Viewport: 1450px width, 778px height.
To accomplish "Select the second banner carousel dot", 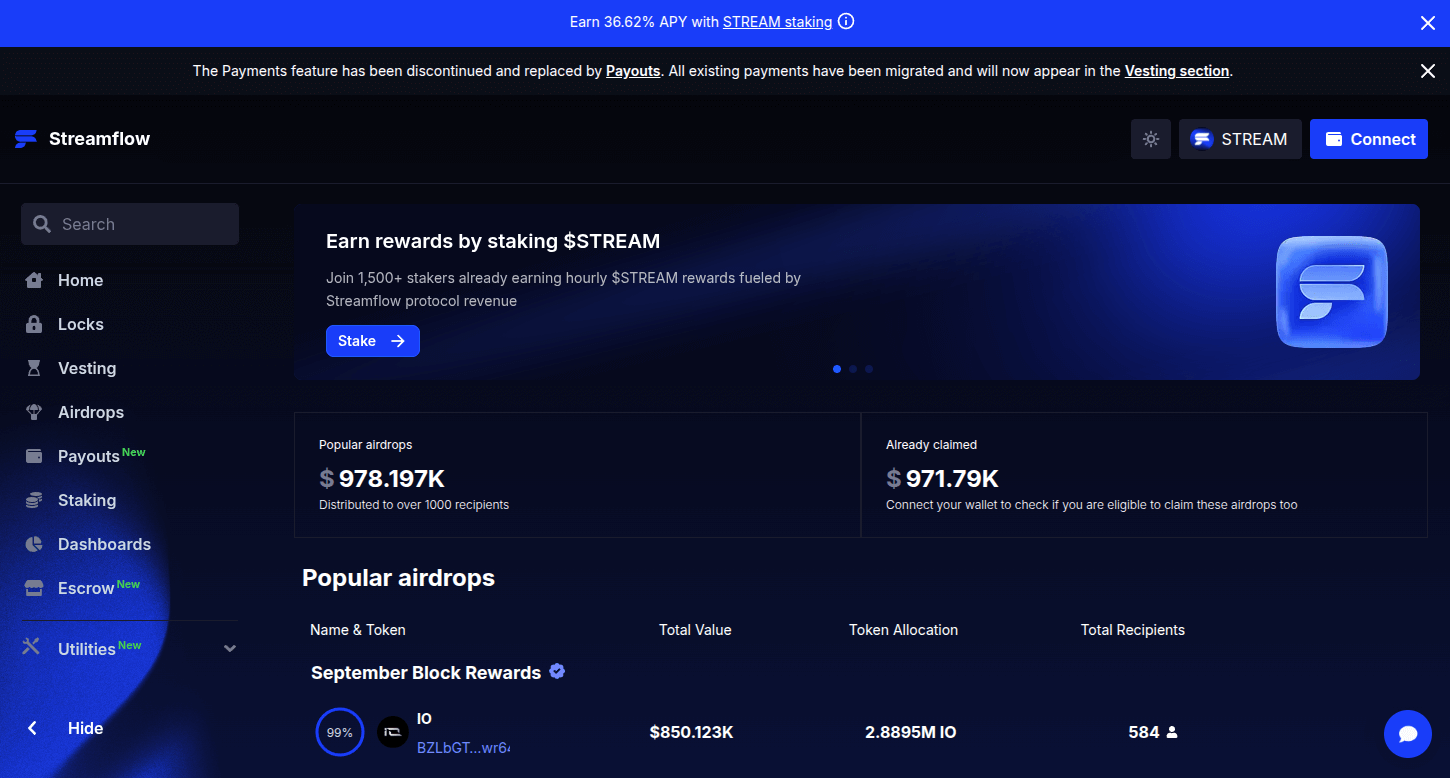I will click(853, 369).
